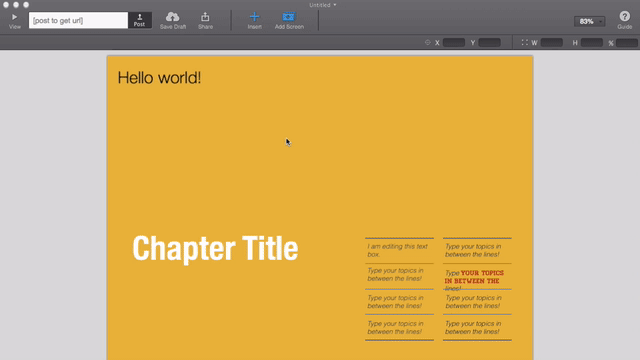This screenshot has width=640, height=360.
Task: Click the position crosshair icon beside X
Action: point(428,42)
